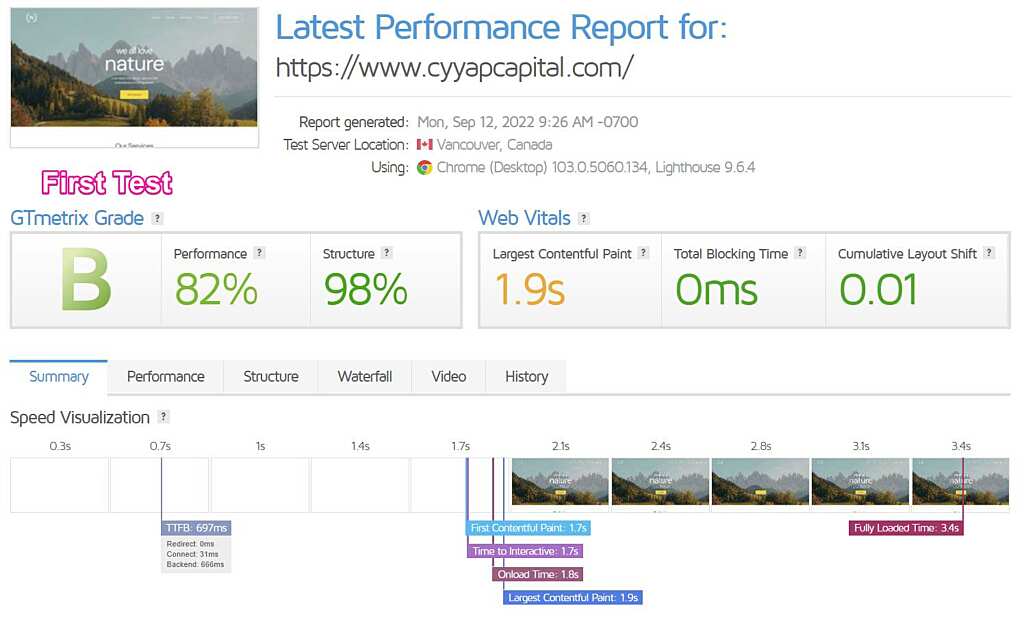Click the Chrome (Desktop) 103.0.5060.134 text
This screenshot has height=619, width=1024.
(x=543, y=168)
